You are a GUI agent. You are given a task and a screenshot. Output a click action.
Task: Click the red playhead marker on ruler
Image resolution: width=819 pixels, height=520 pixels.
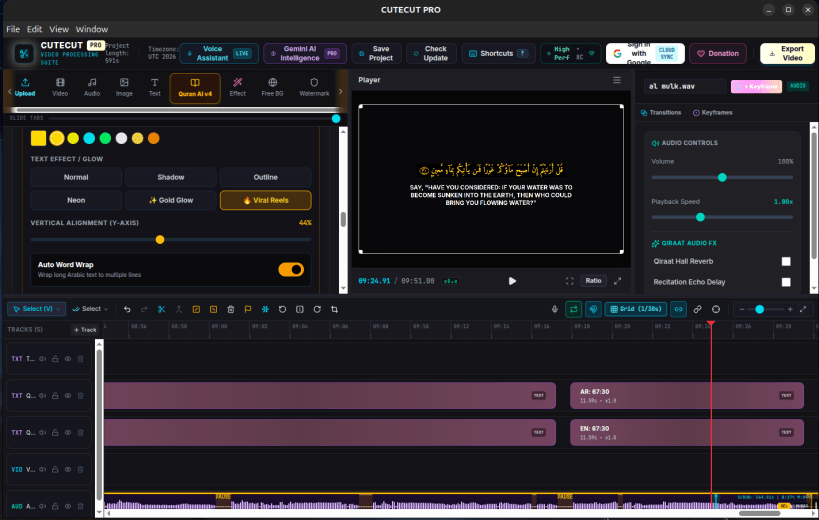711,324
